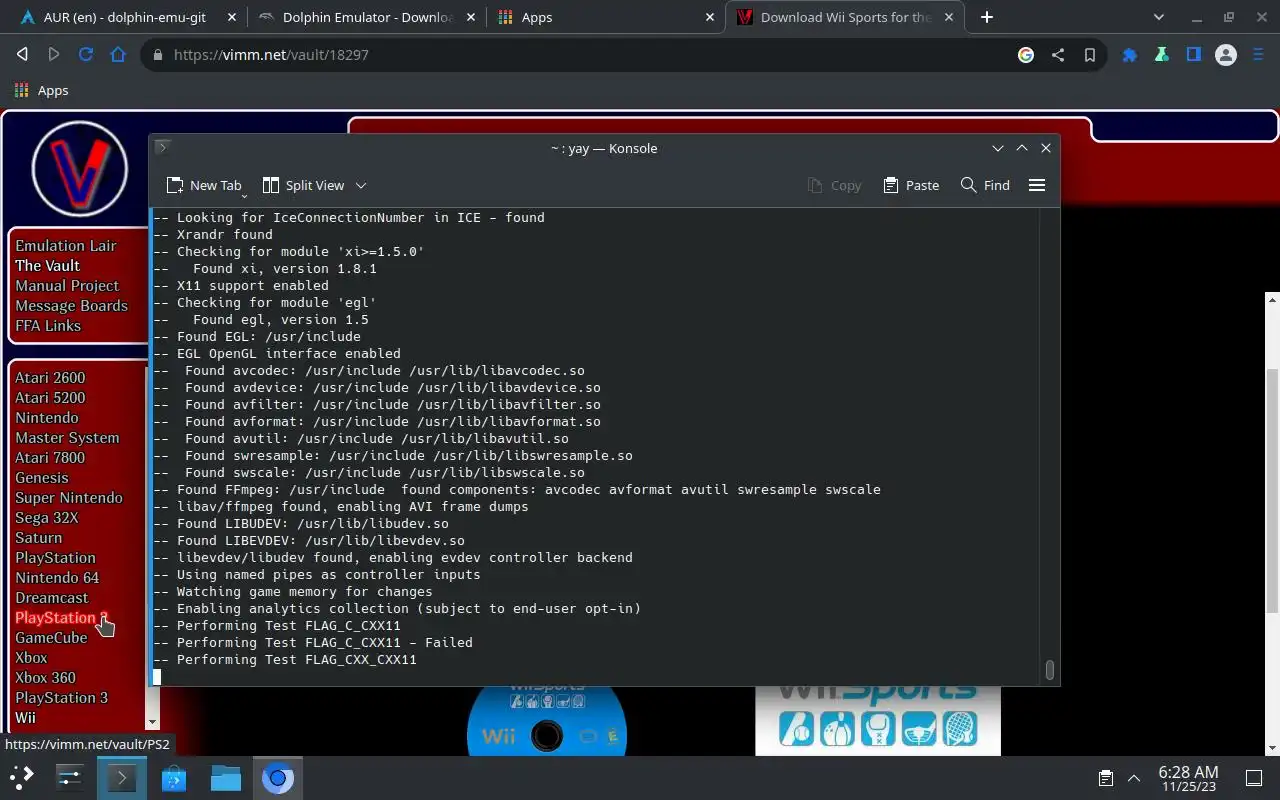Select Super Nintendo link
The width and height of the screenshot is (1280, 800).
(x=69, y=497)
